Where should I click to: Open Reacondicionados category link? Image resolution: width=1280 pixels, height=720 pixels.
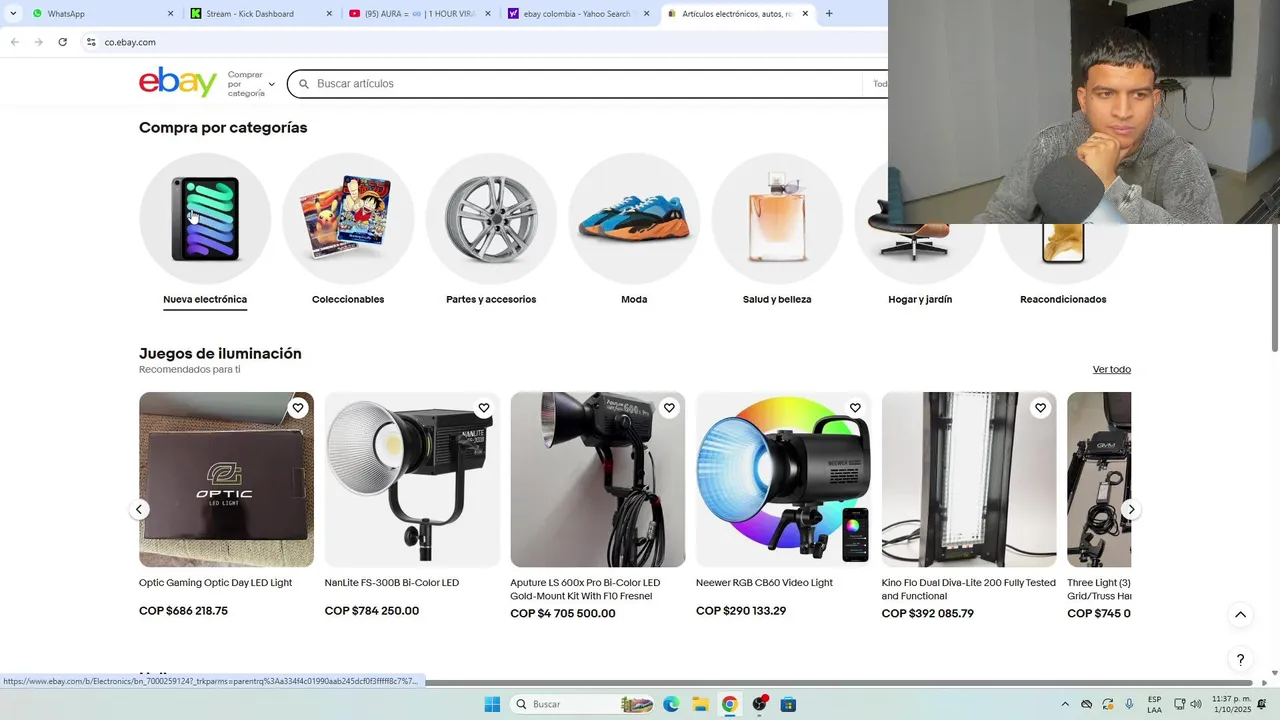(x=1063, y=299)
